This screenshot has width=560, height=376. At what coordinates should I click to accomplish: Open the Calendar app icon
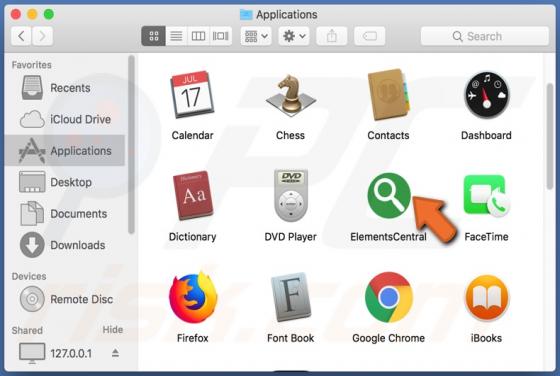[x=192, y=95]
